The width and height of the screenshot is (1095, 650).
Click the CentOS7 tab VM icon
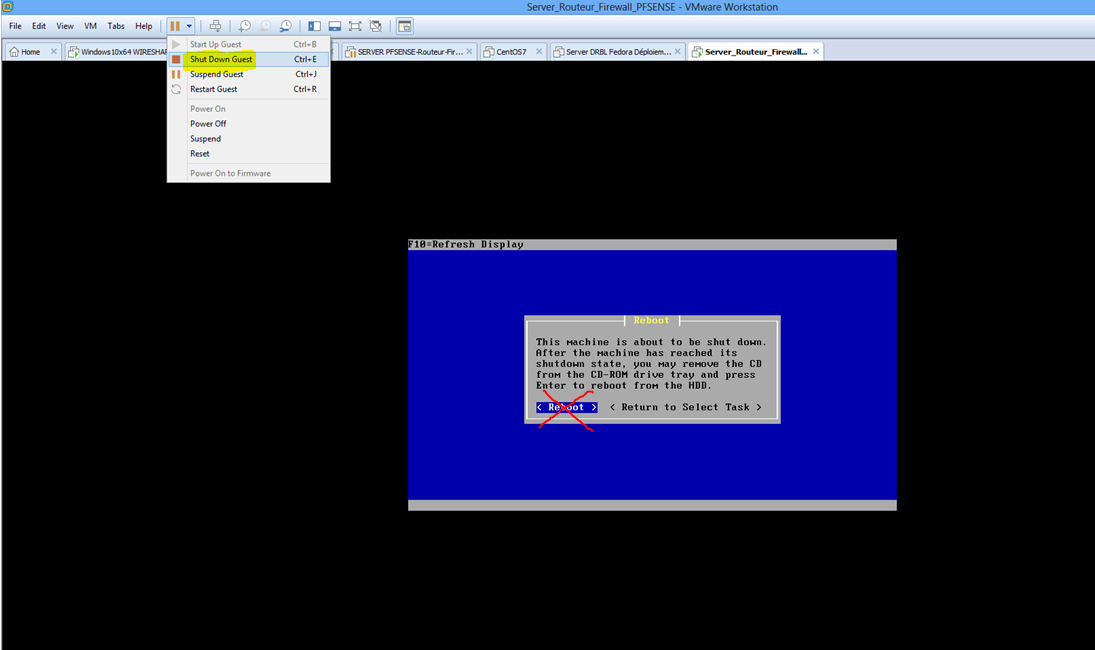click(490, 52)
